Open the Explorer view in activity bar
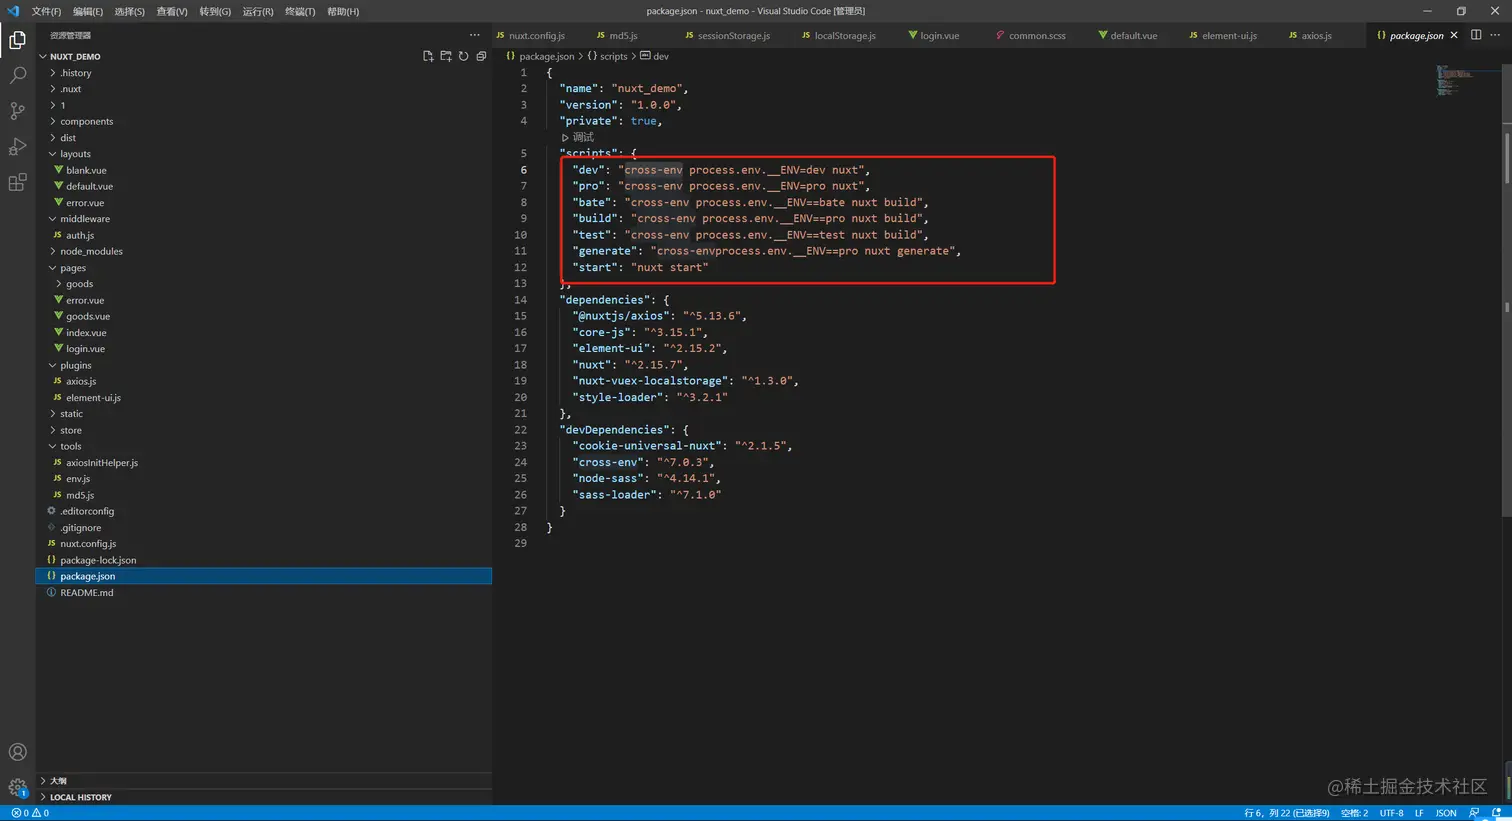This screenshot has width=1512, height=821. (17, 40)
